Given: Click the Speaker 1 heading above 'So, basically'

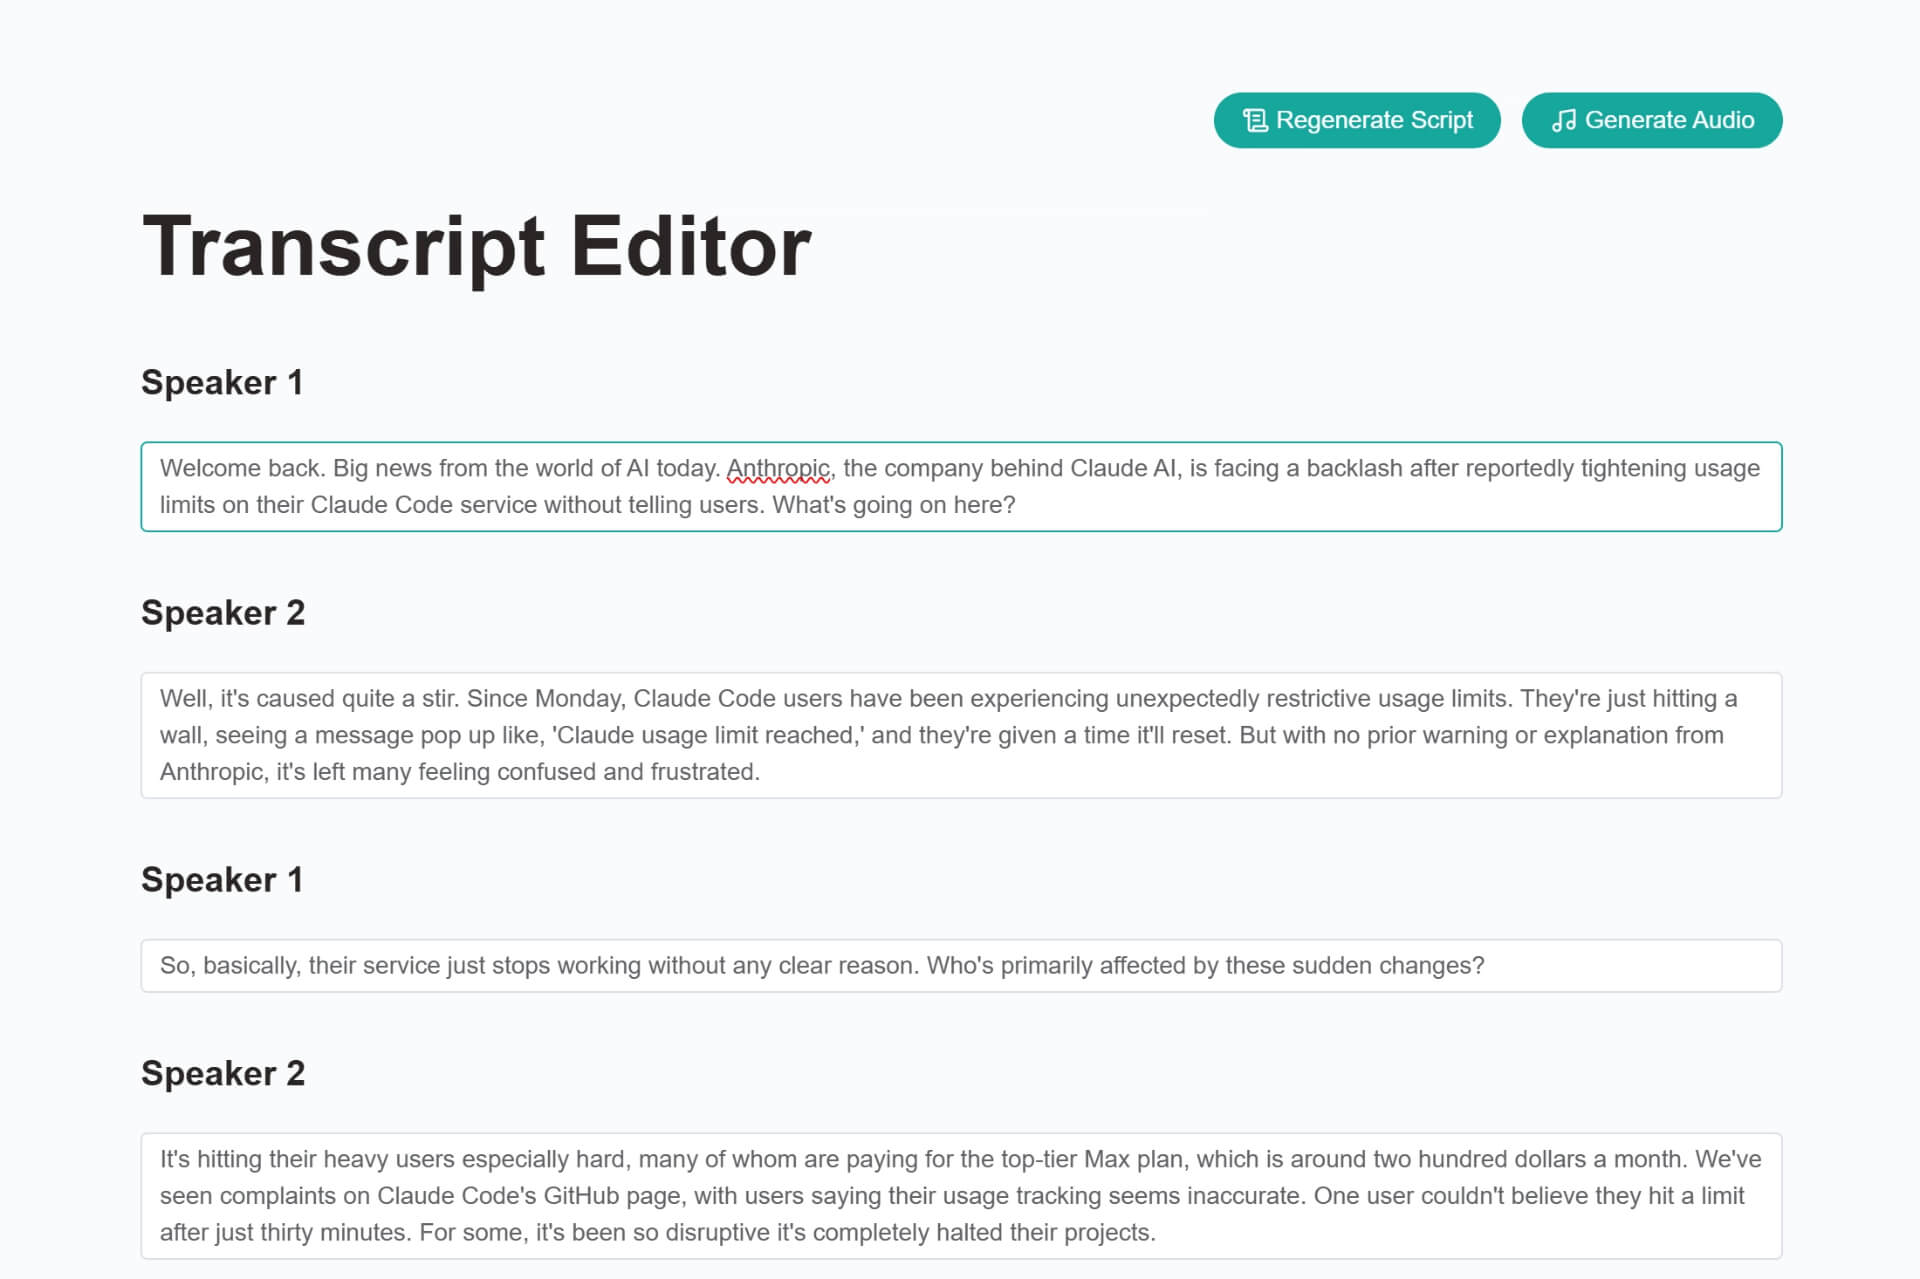Looking at the screenshot, I should coord(222,879).
